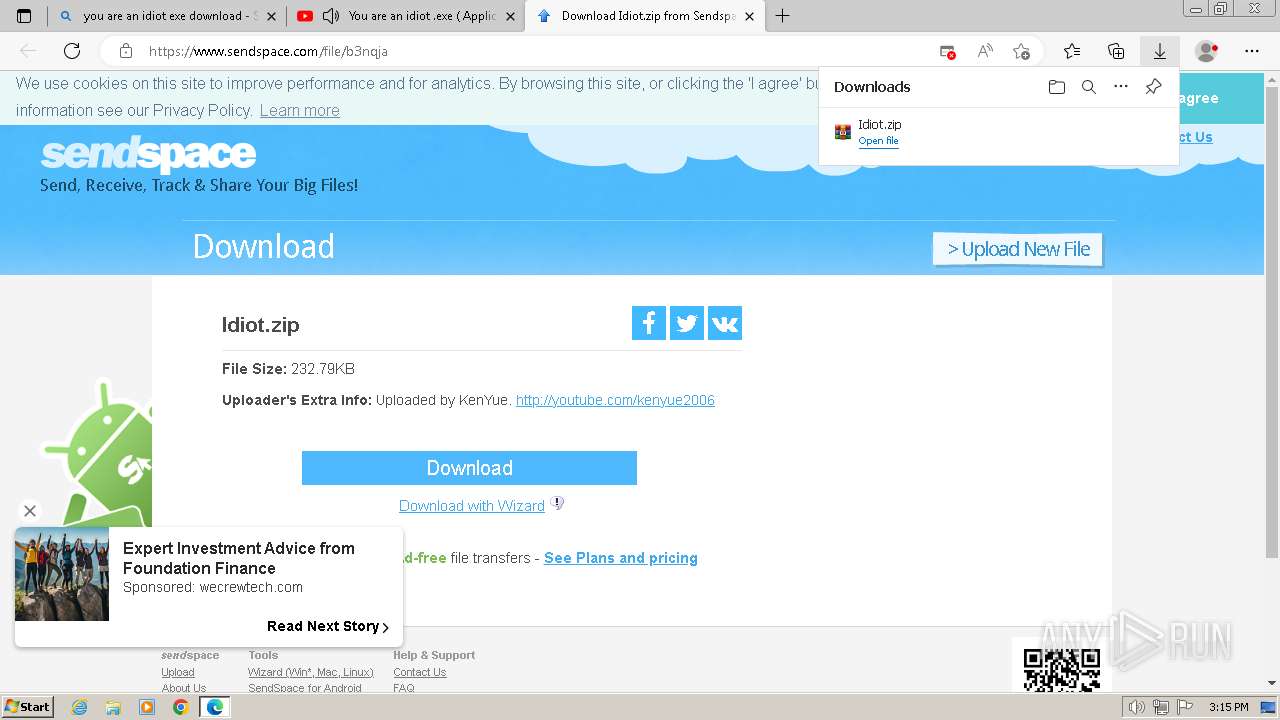This screenshot has height=720, width=1280.
Task: Open Edge Settings and more menu
Action: click(x=1252, y=51)
